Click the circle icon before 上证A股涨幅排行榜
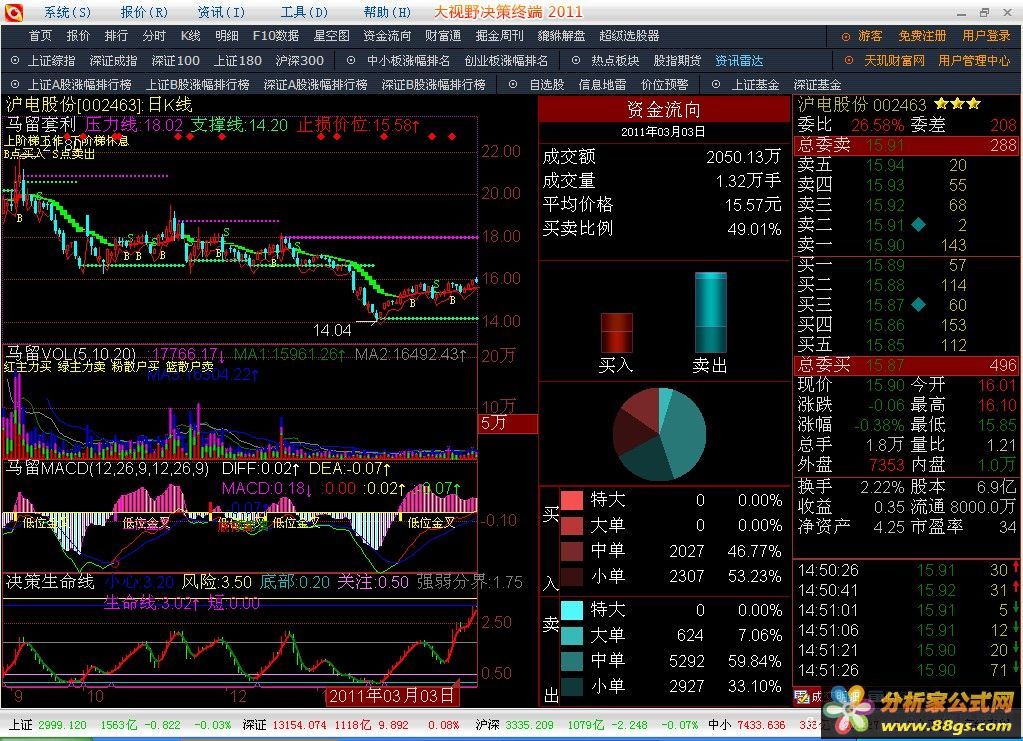 click(x=15, y=85)
